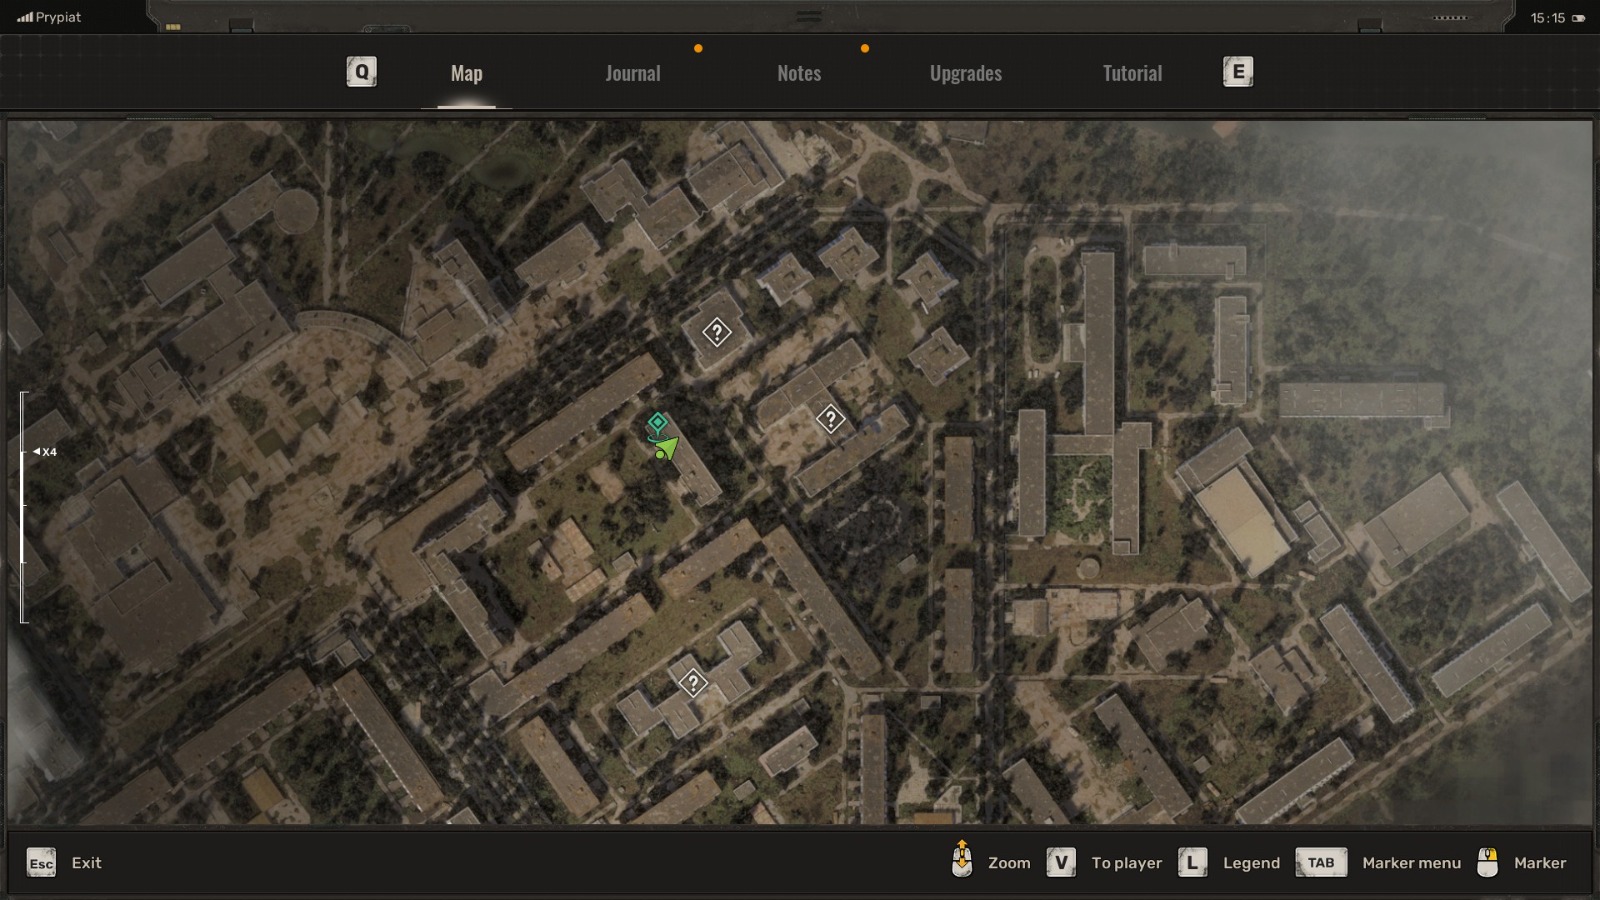Click the L key icon beside Legend

pos(1190,862)
